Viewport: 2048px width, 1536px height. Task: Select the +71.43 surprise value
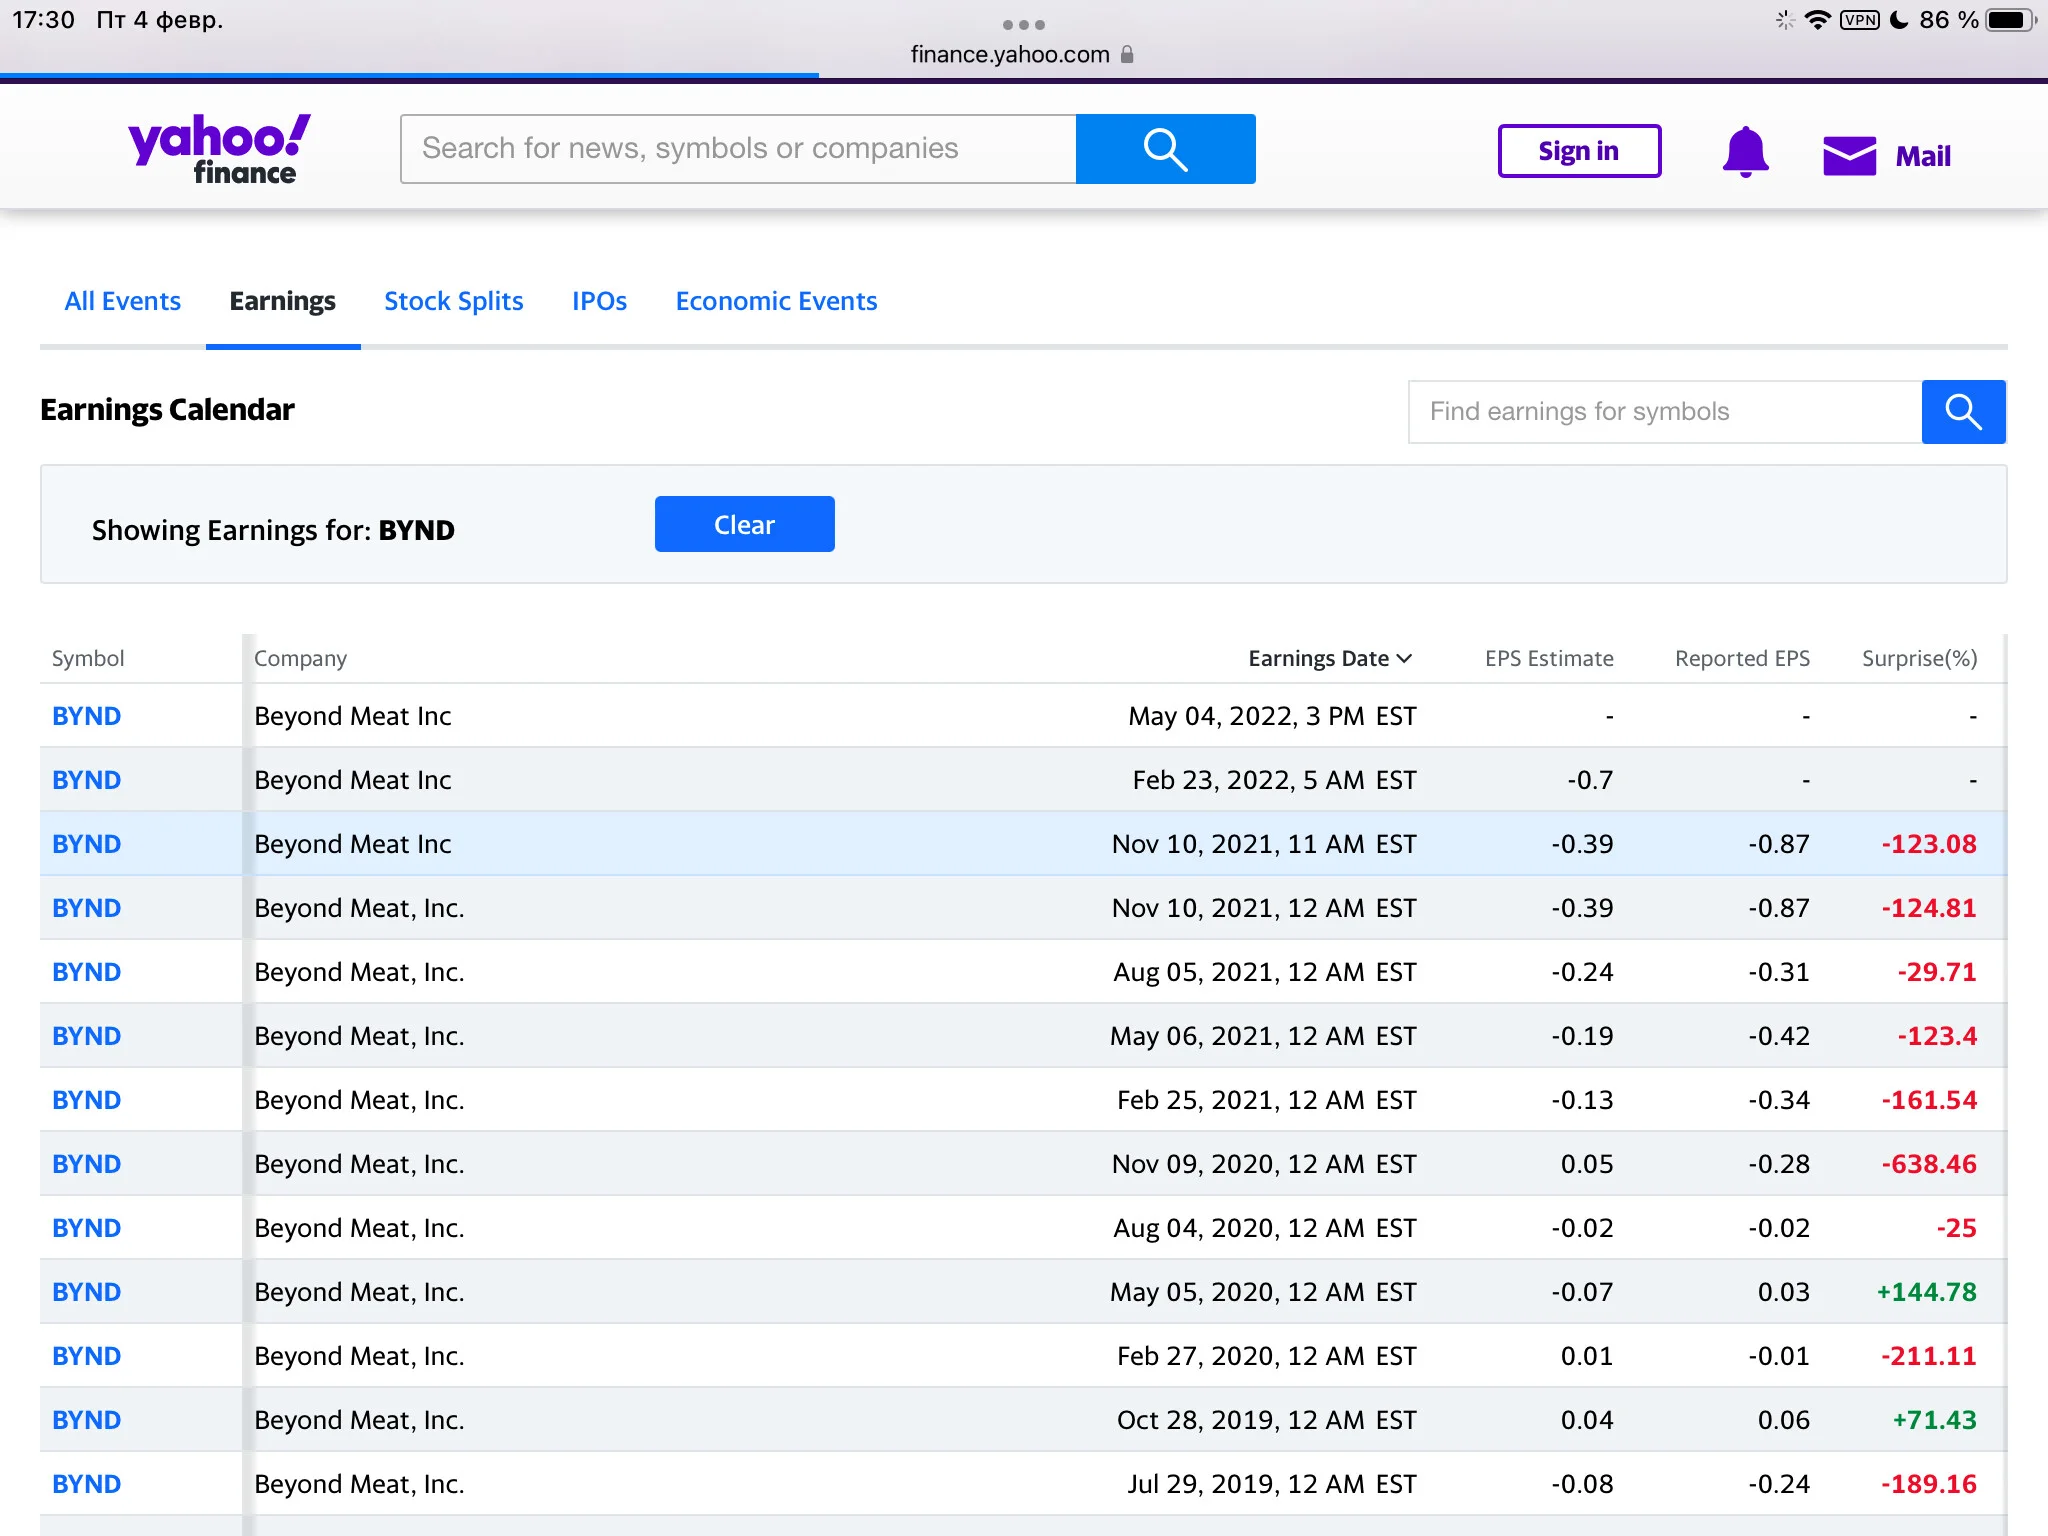[1935, 1420]
